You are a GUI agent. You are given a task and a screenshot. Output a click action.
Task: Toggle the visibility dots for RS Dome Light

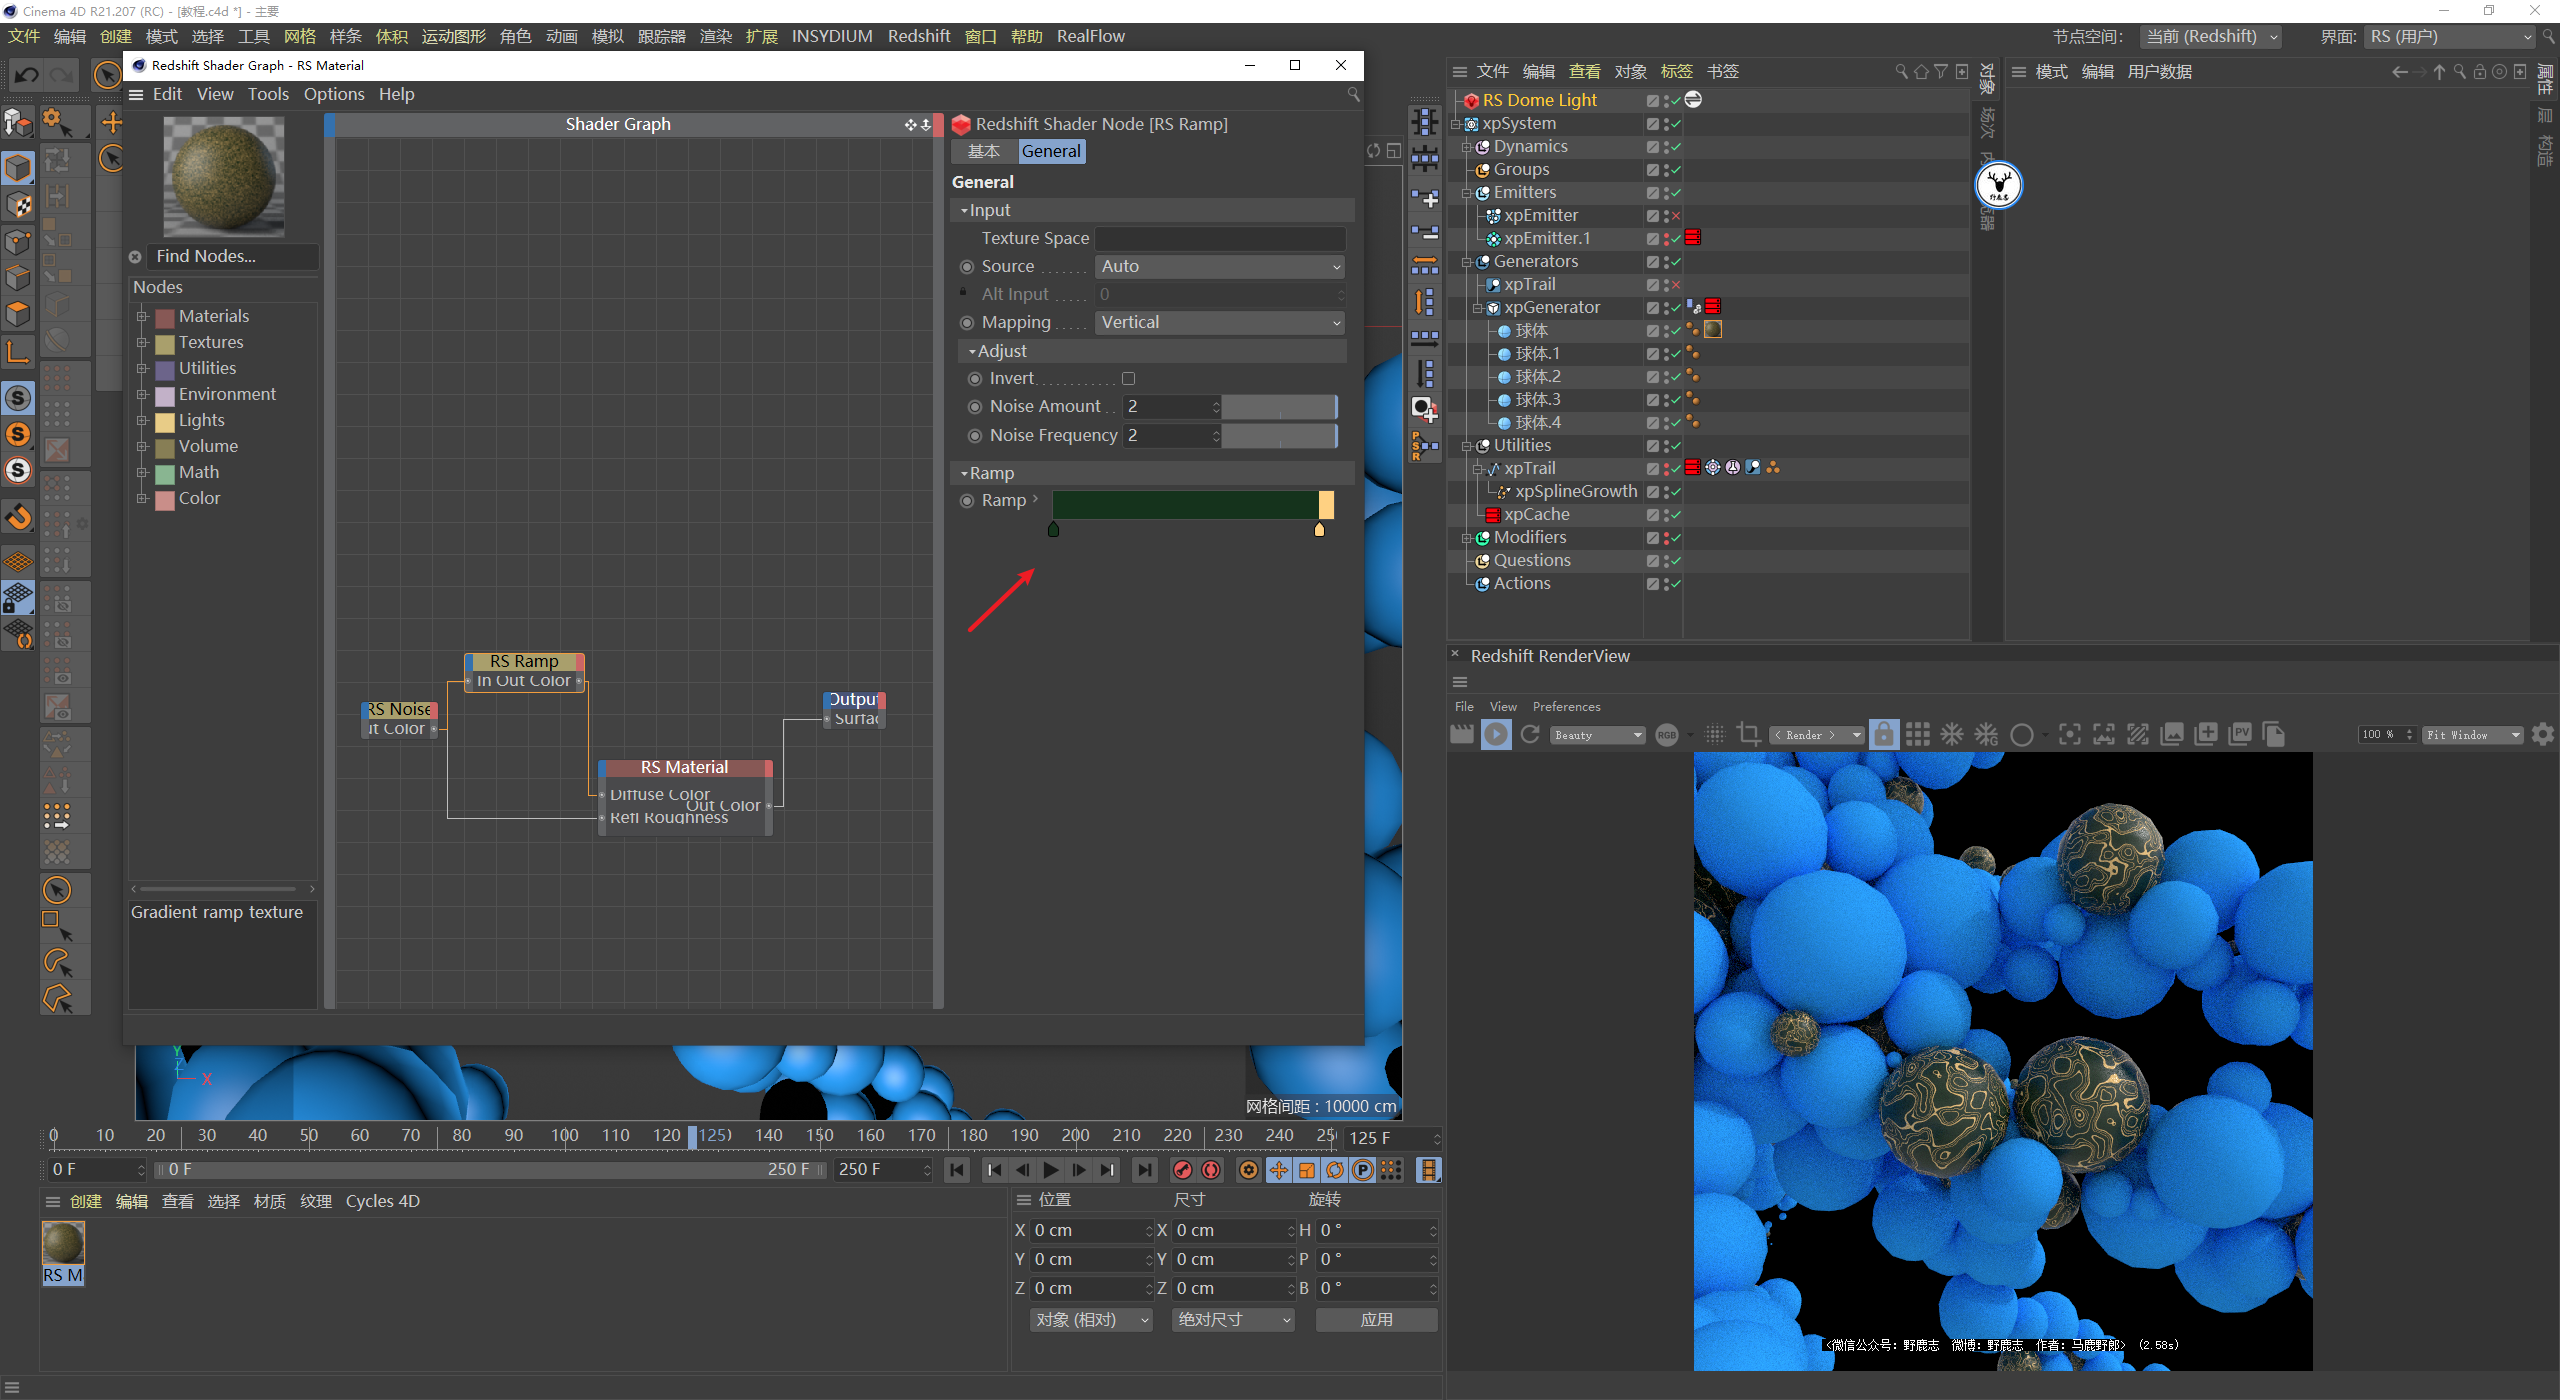[x=1665, y=101]
